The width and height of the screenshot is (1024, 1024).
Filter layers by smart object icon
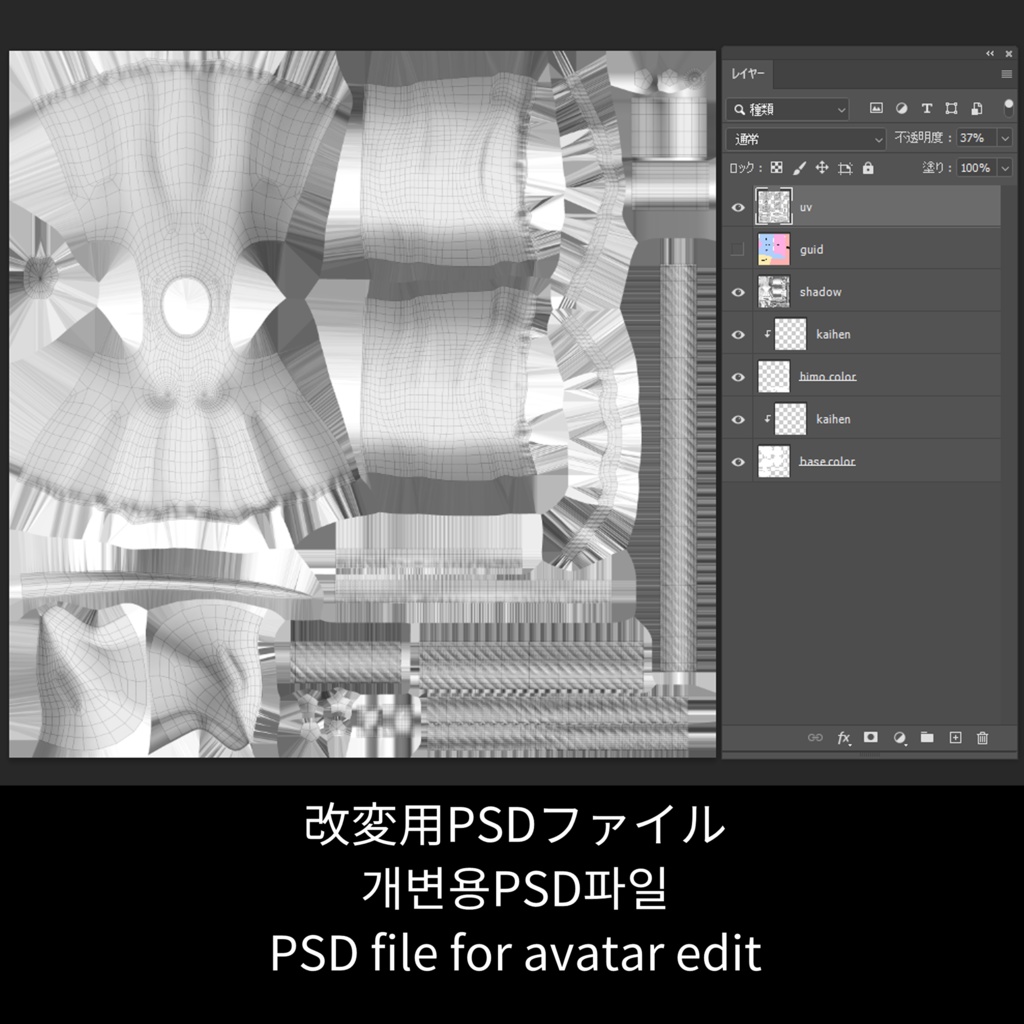tap(976, 108)
